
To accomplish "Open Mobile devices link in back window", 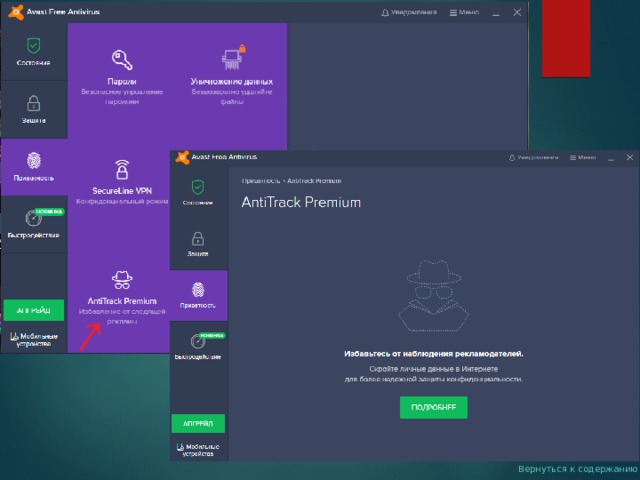I will pos(34,340).
